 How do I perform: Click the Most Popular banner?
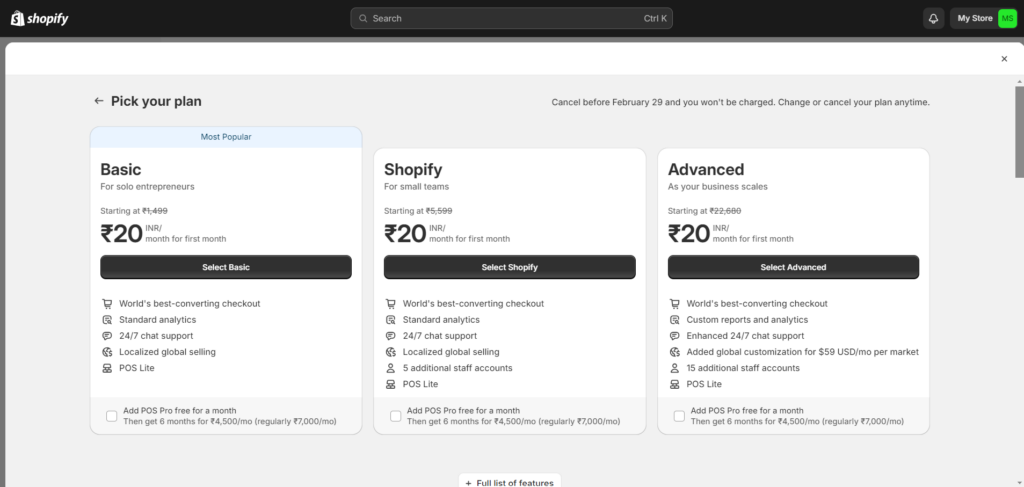(x=226, y=137)
